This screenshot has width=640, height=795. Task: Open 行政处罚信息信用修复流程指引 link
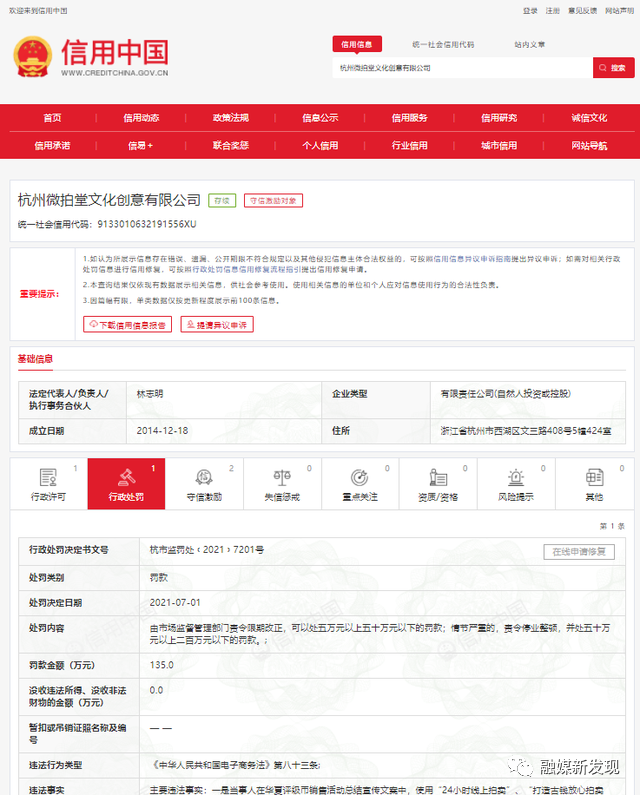tap(247, 269)
